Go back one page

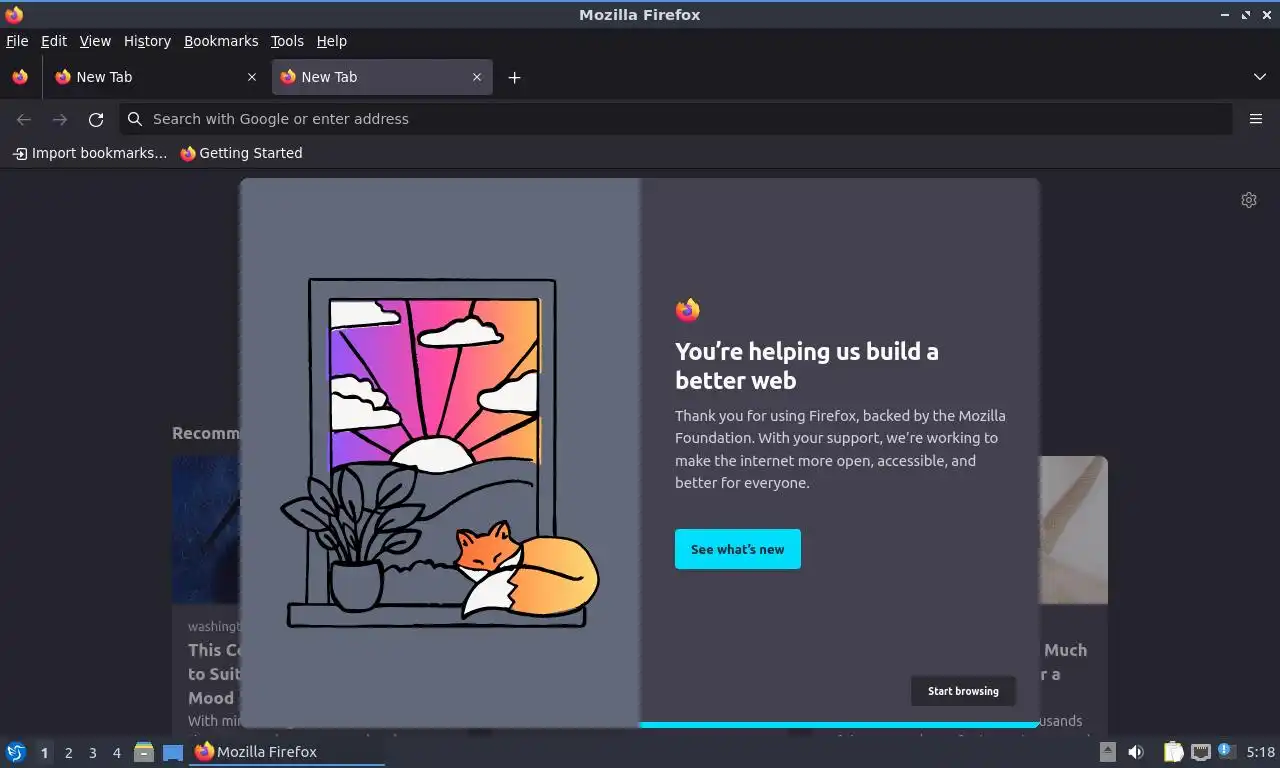[24, 119]
